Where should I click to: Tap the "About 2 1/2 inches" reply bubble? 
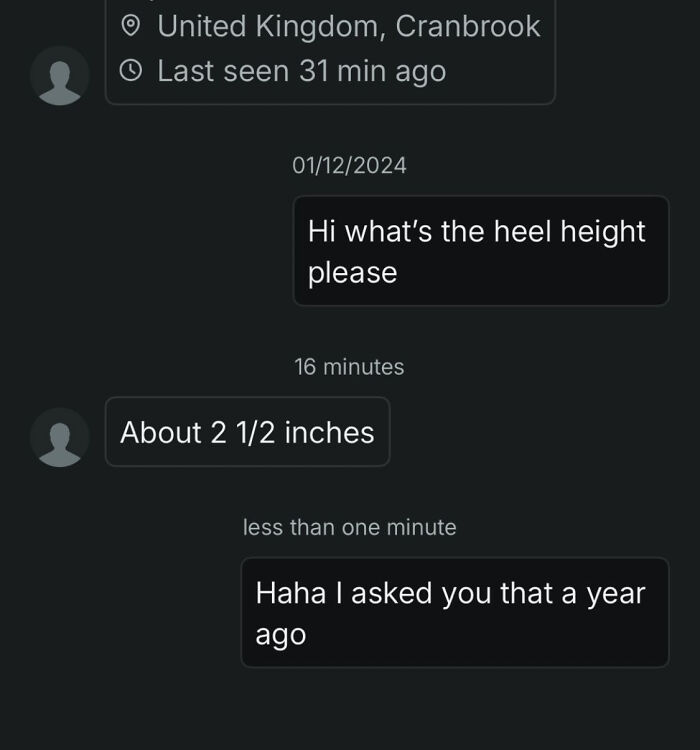point(247,432)
